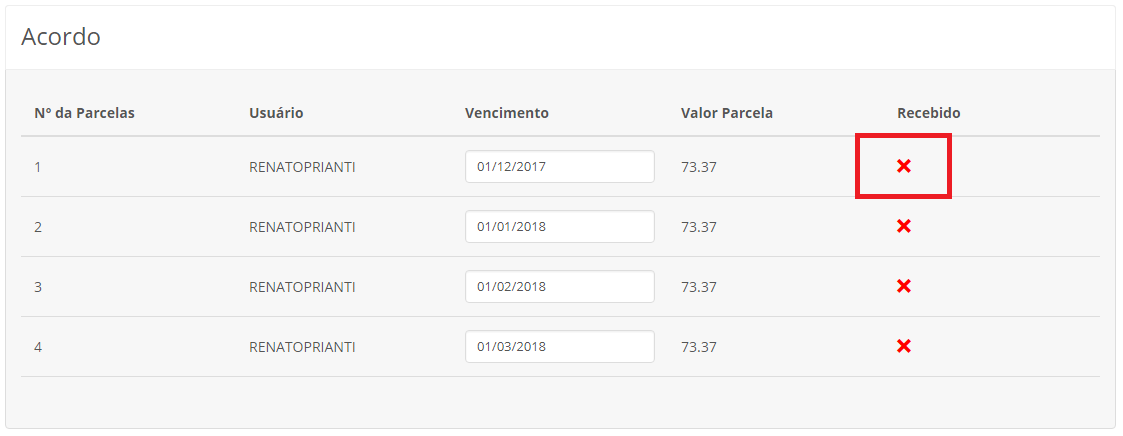Select the Acordo panel title
Image resolution: width=1123 pixels, height=436 pixels.
pyautogui.click(x=61, y=37)
